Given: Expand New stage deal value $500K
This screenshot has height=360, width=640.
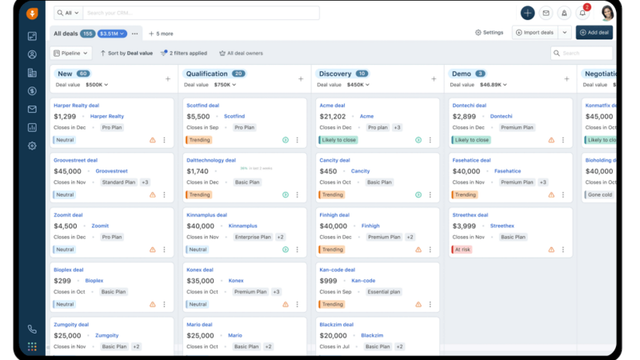Looking at the screenshot, I should coord(97,84).
